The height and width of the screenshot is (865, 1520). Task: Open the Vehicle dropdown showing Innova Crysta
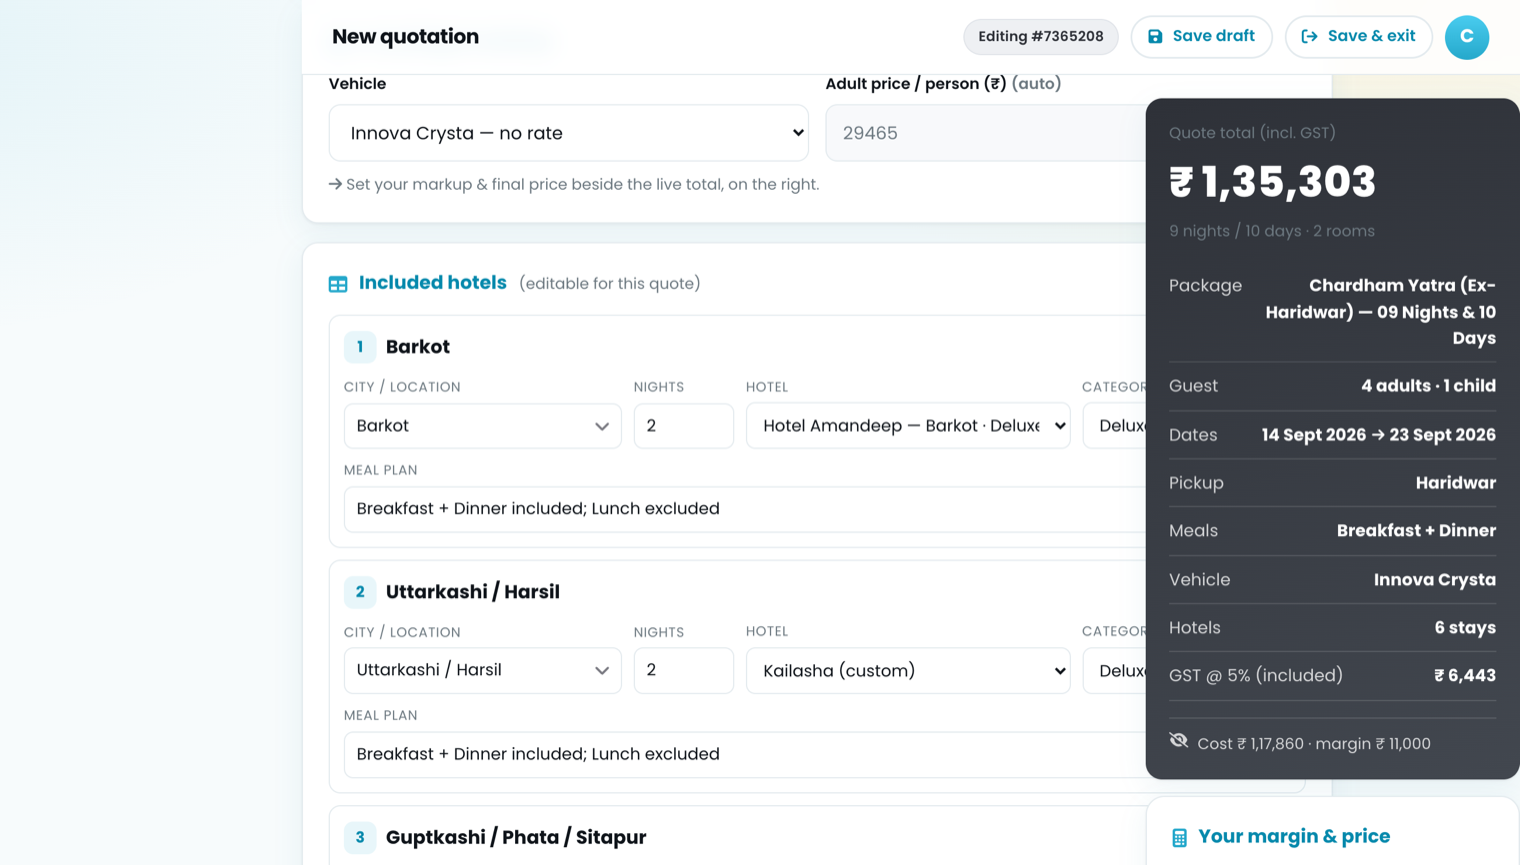coord(568,133)
